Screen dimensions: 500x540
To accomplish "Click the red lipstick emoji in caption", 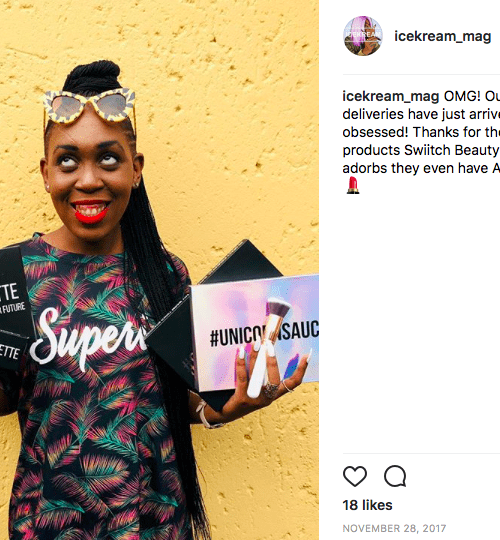I will point(353,185).
